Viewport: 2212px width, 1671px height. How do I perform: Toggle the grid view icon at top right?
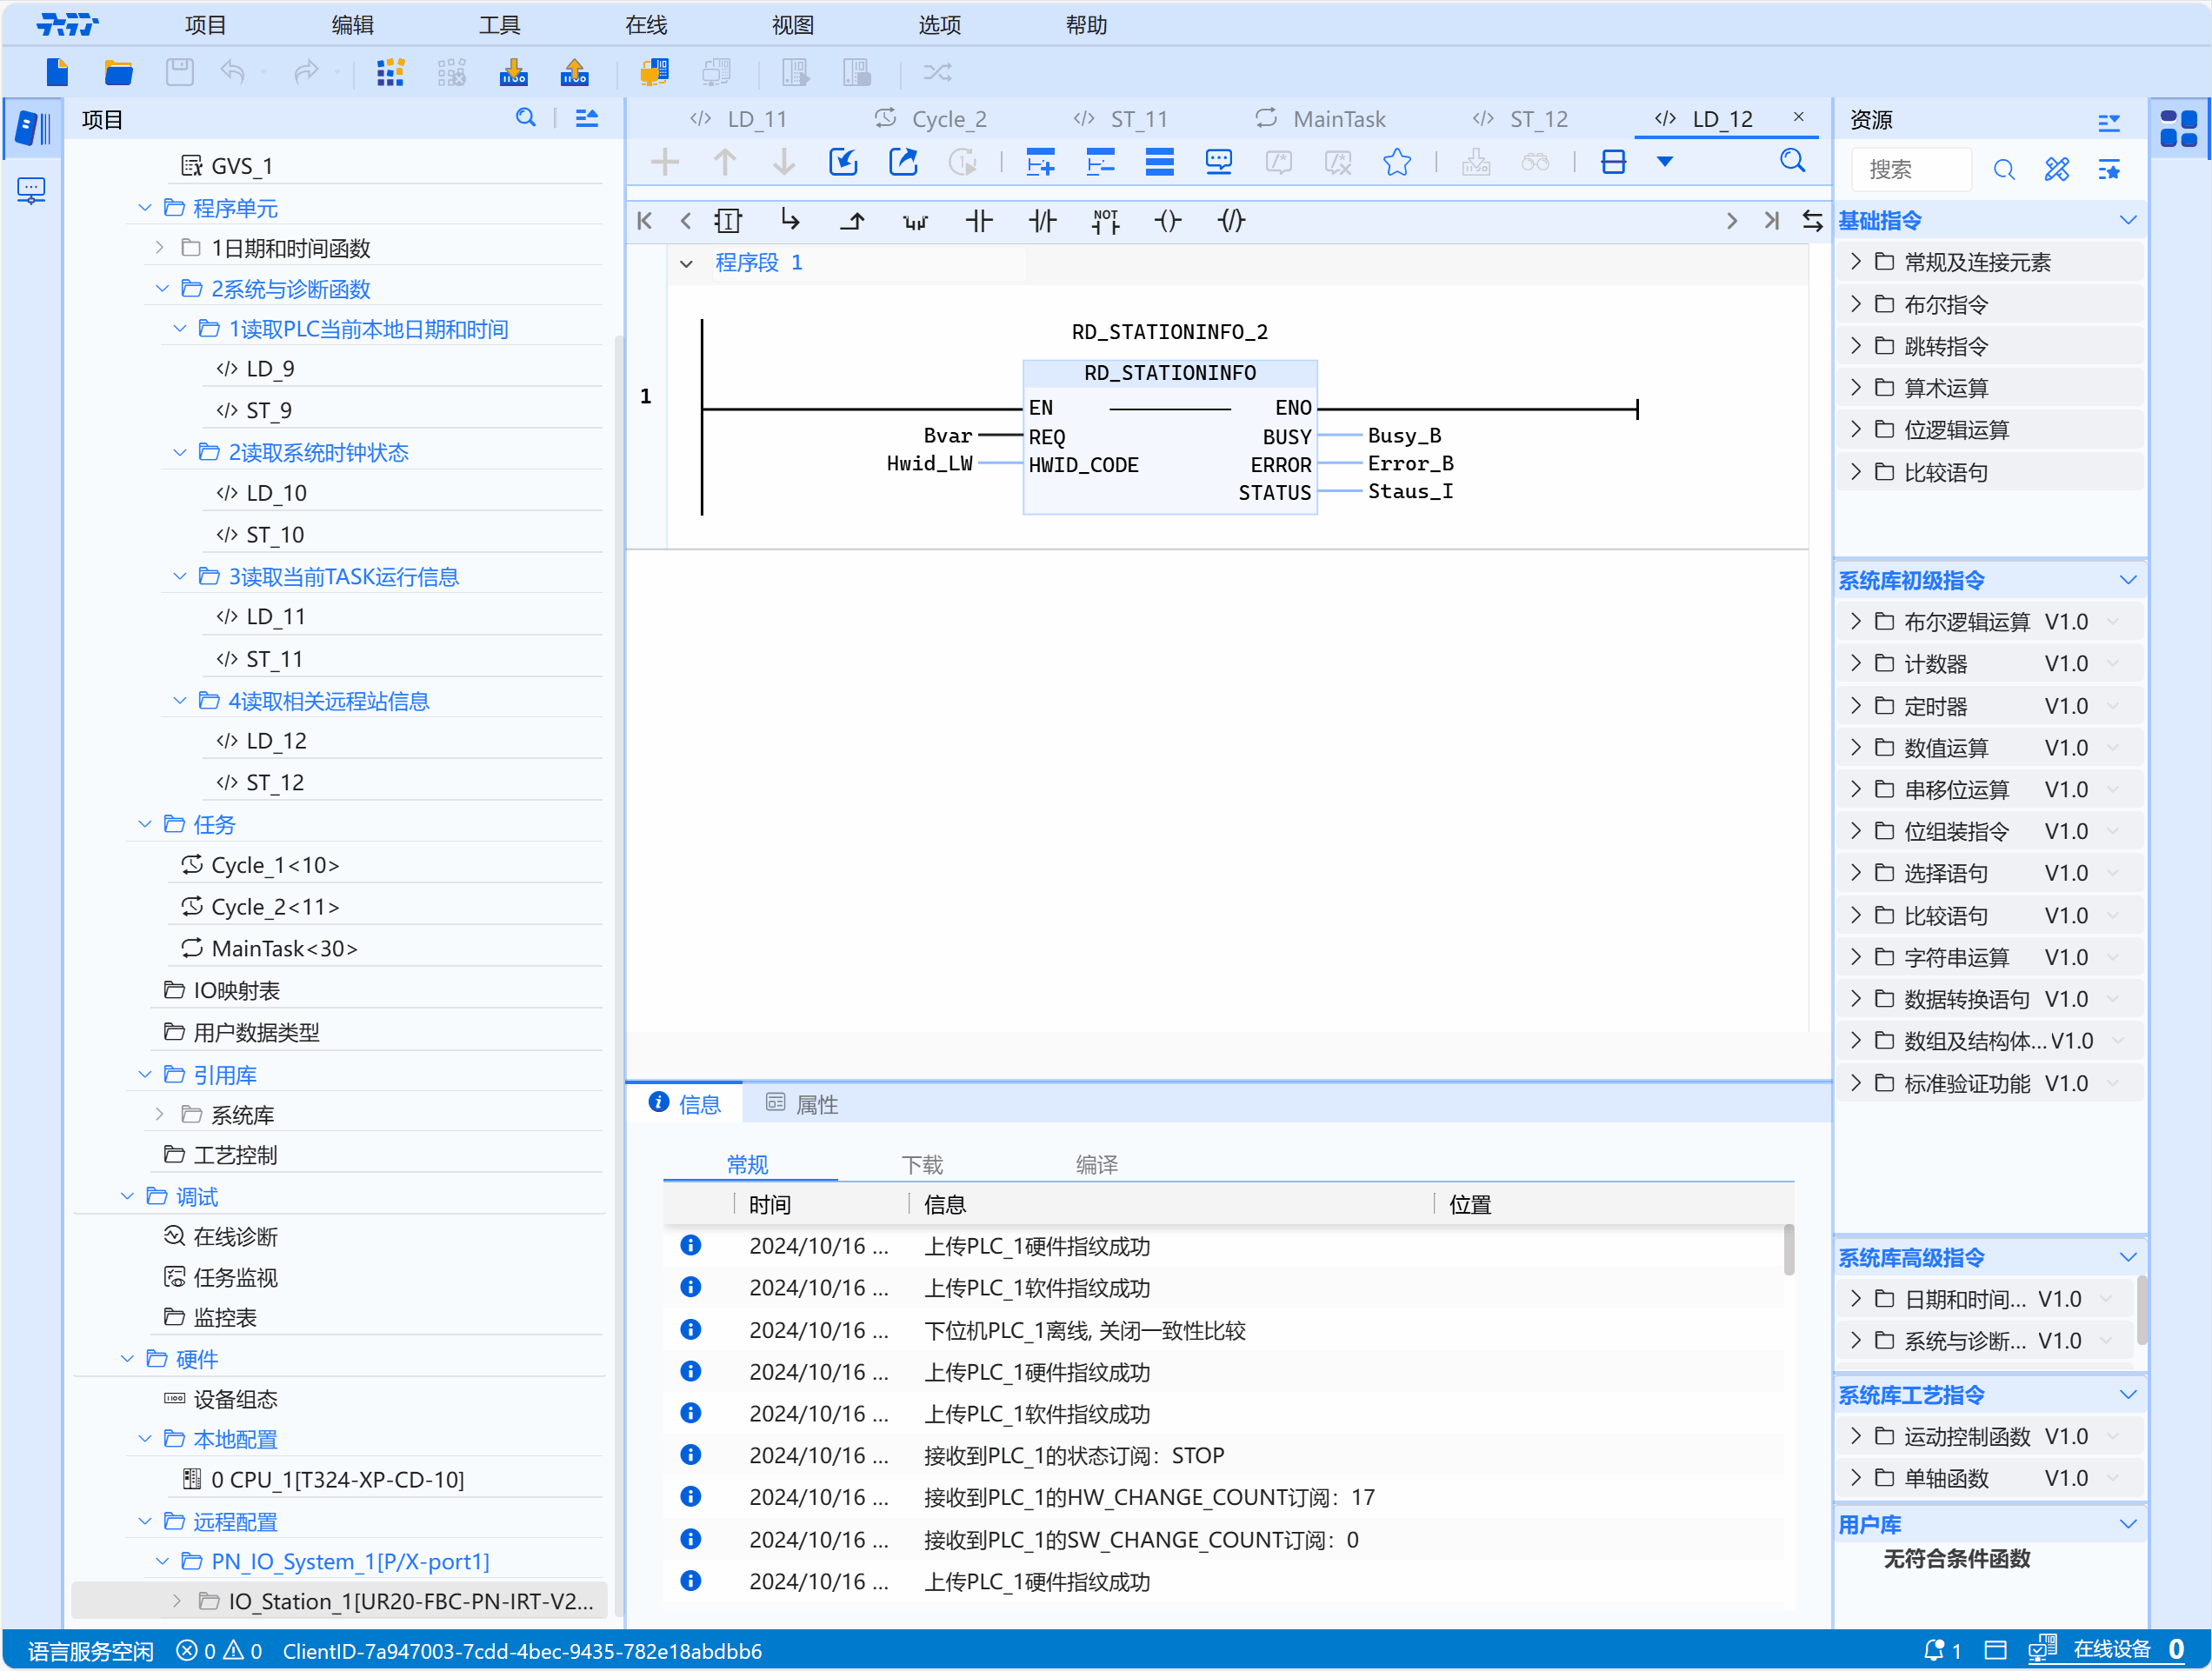pos(2178,128)
